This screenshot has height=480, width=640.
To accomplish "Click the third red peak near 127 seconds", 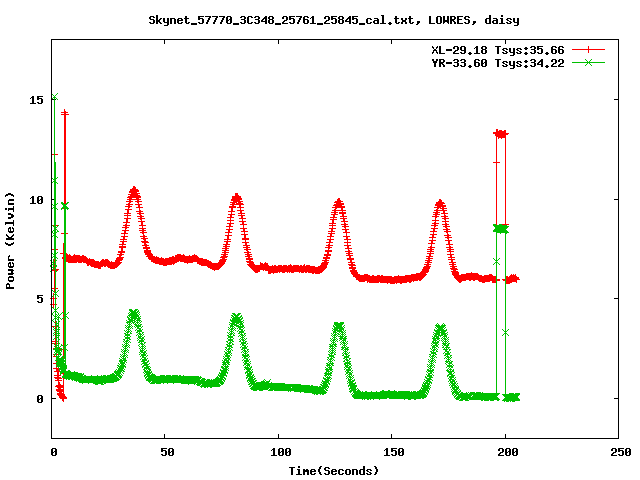I will click(338, 203).
